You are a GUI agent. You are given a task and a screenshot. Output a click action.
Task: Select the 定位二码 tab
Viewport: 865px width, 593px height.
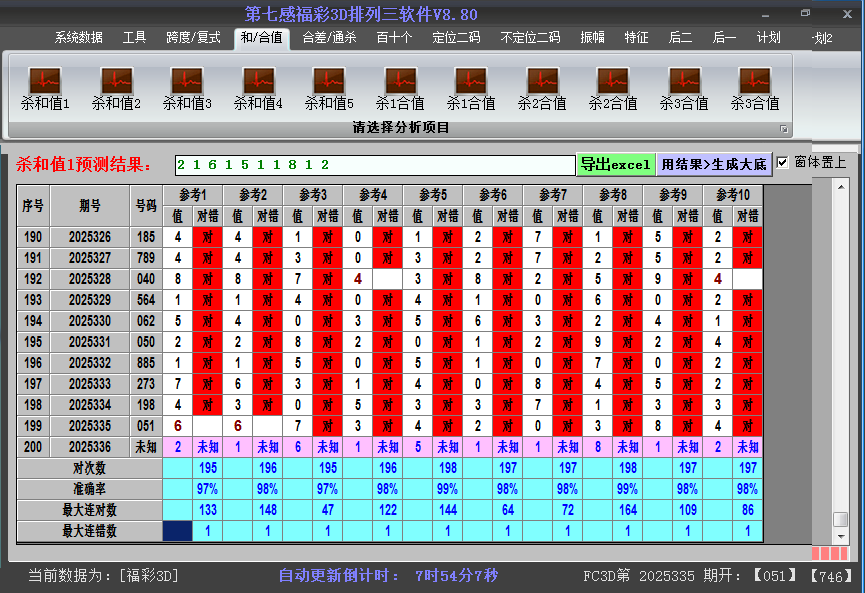456,38
